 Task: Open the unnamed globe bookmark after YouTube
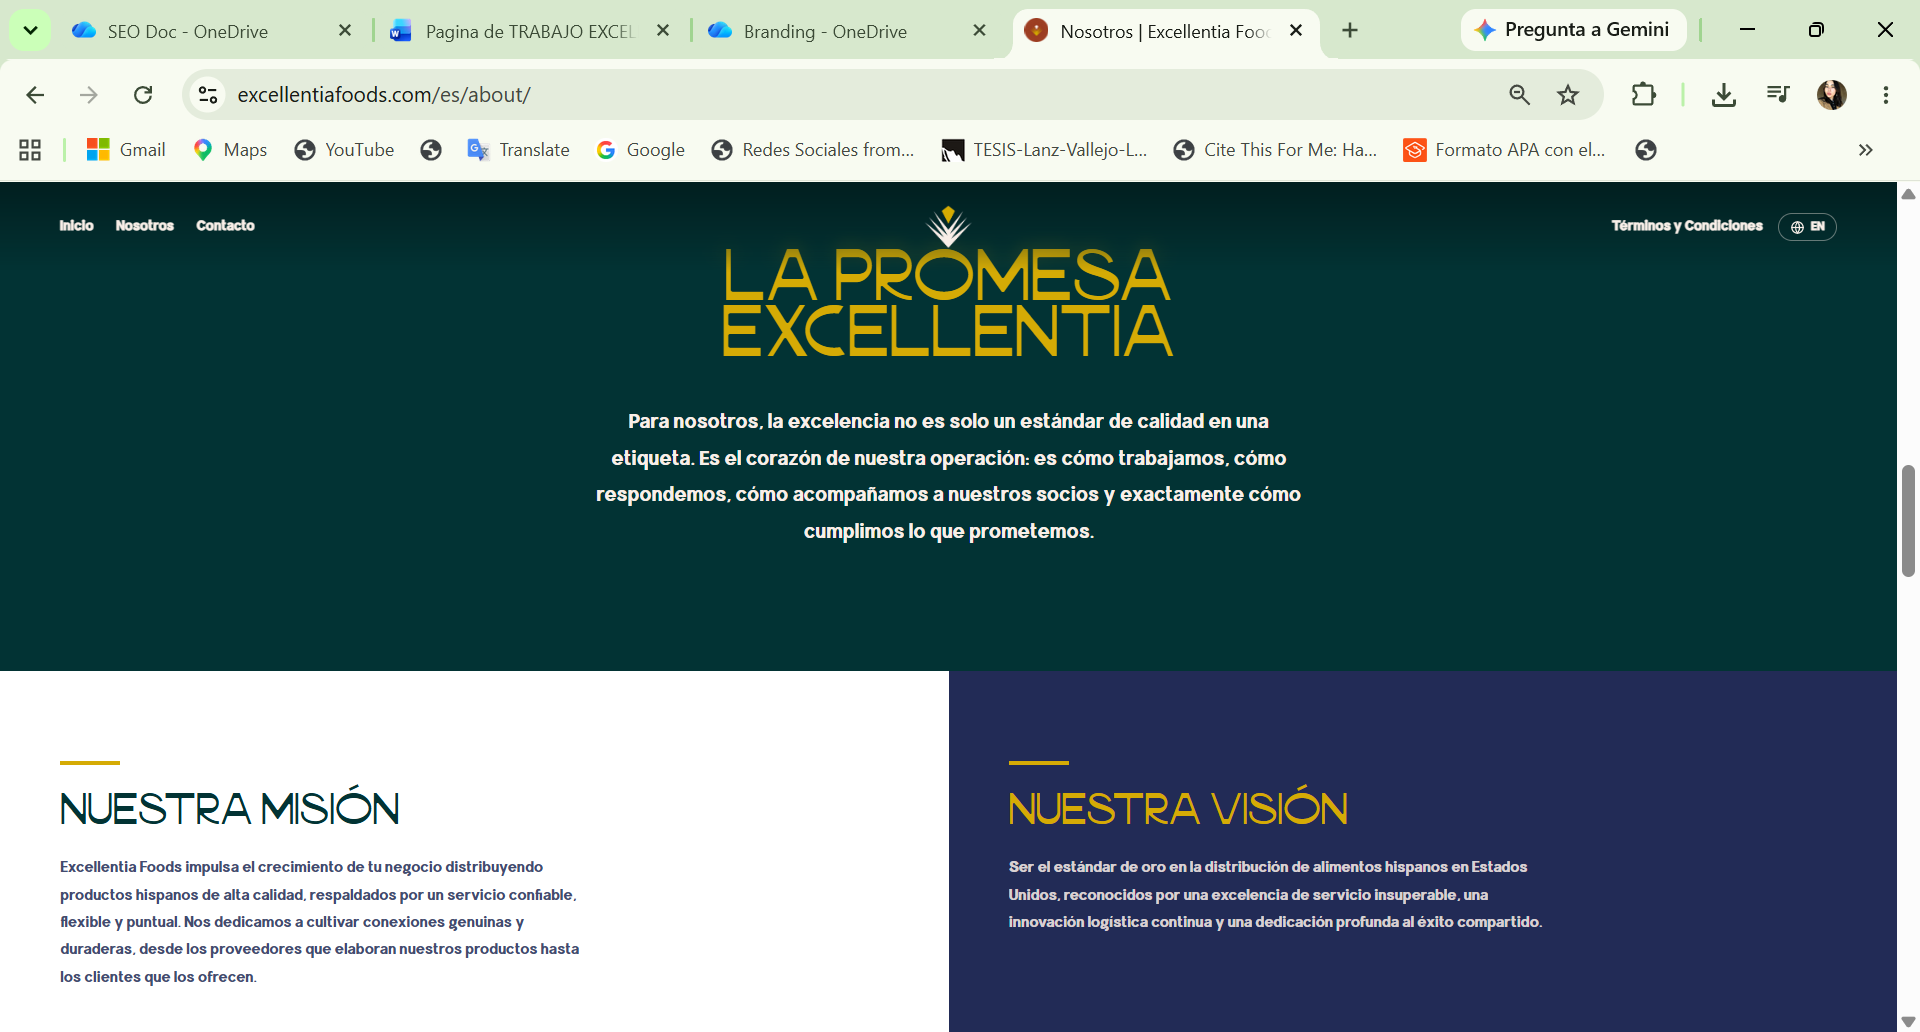click(x=431, y=150)
